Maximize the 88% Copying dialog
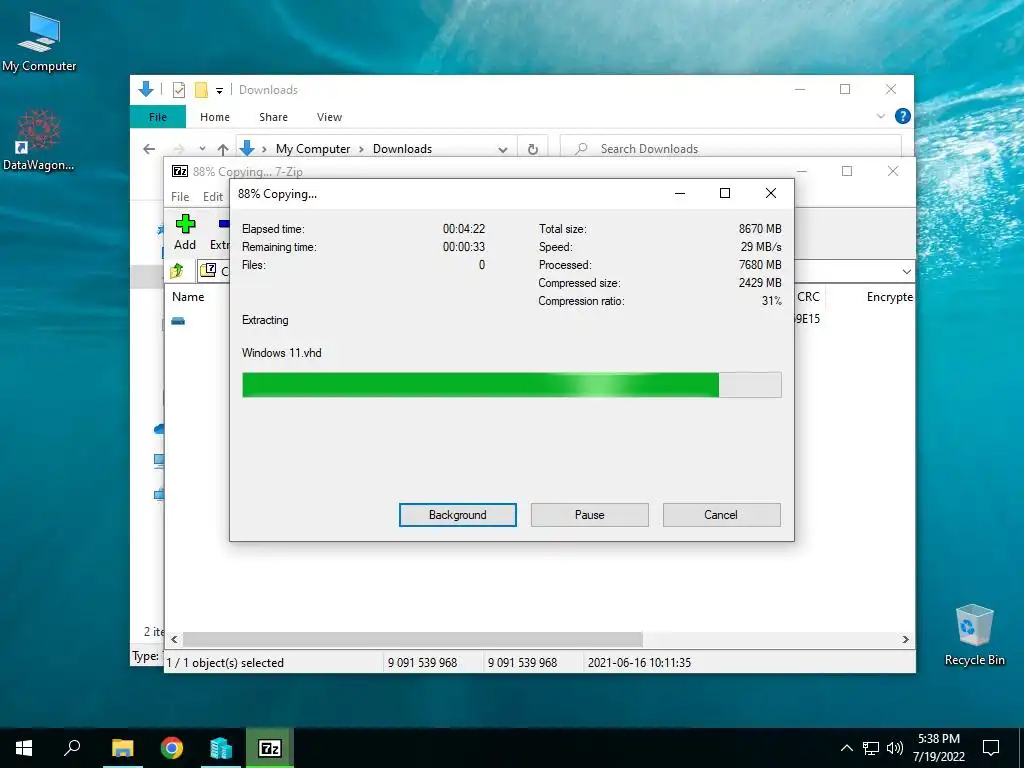 point(724,193)
